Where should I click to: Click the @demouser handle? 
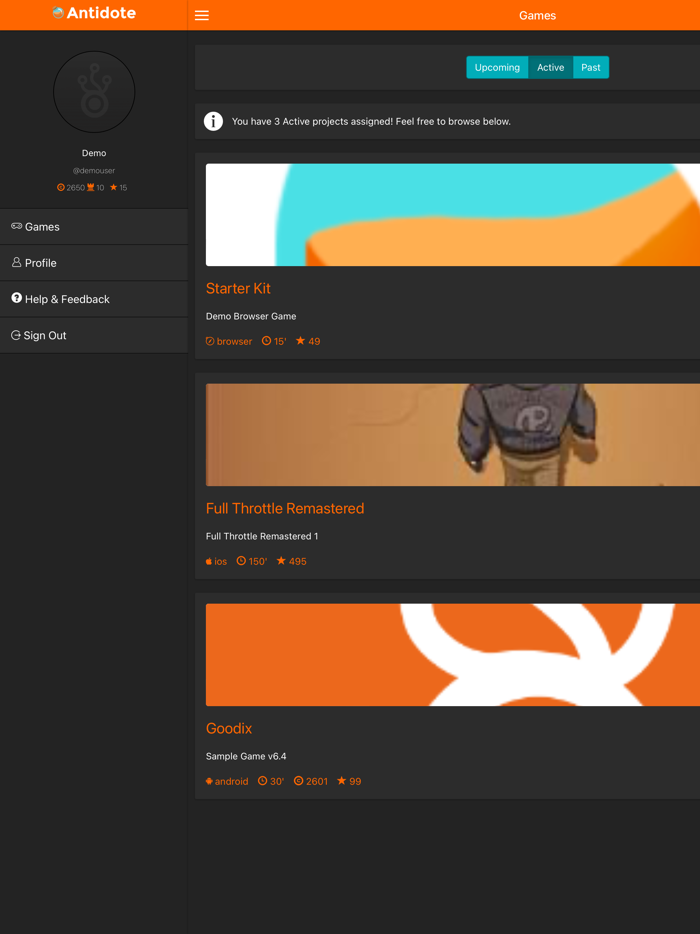point(94,170)
